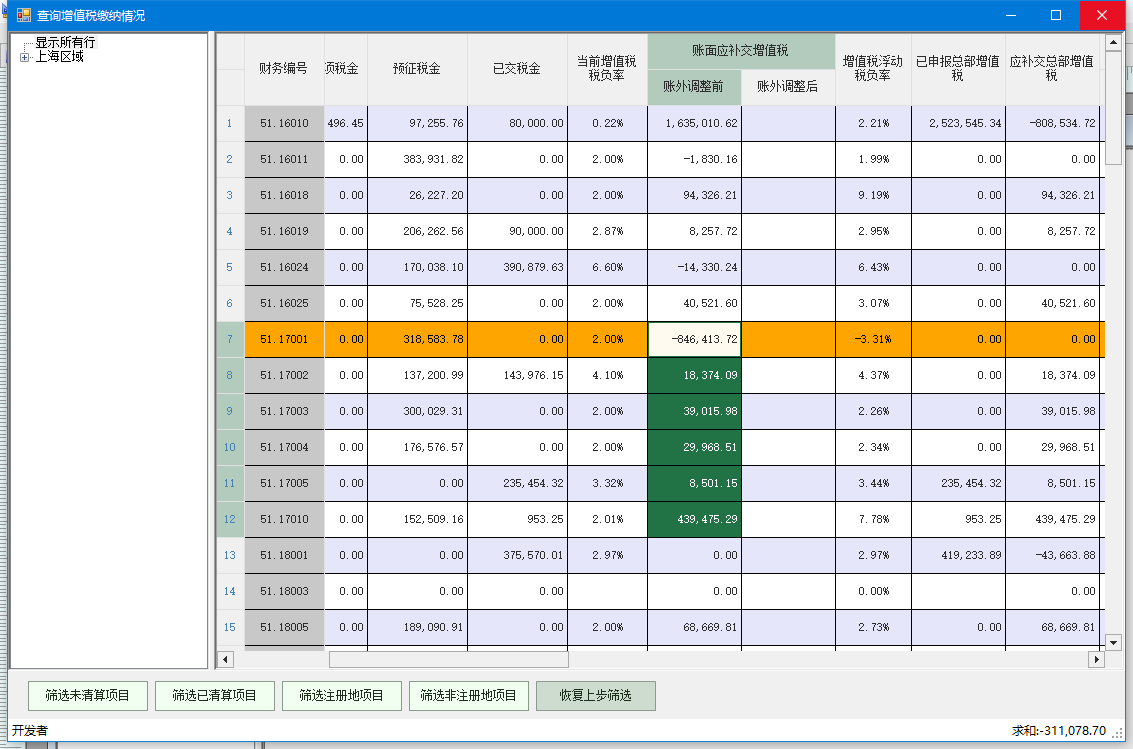Click the 当前增值税税负率 column header
This screenshot has height=749, width=1133.
pos(607,69)
